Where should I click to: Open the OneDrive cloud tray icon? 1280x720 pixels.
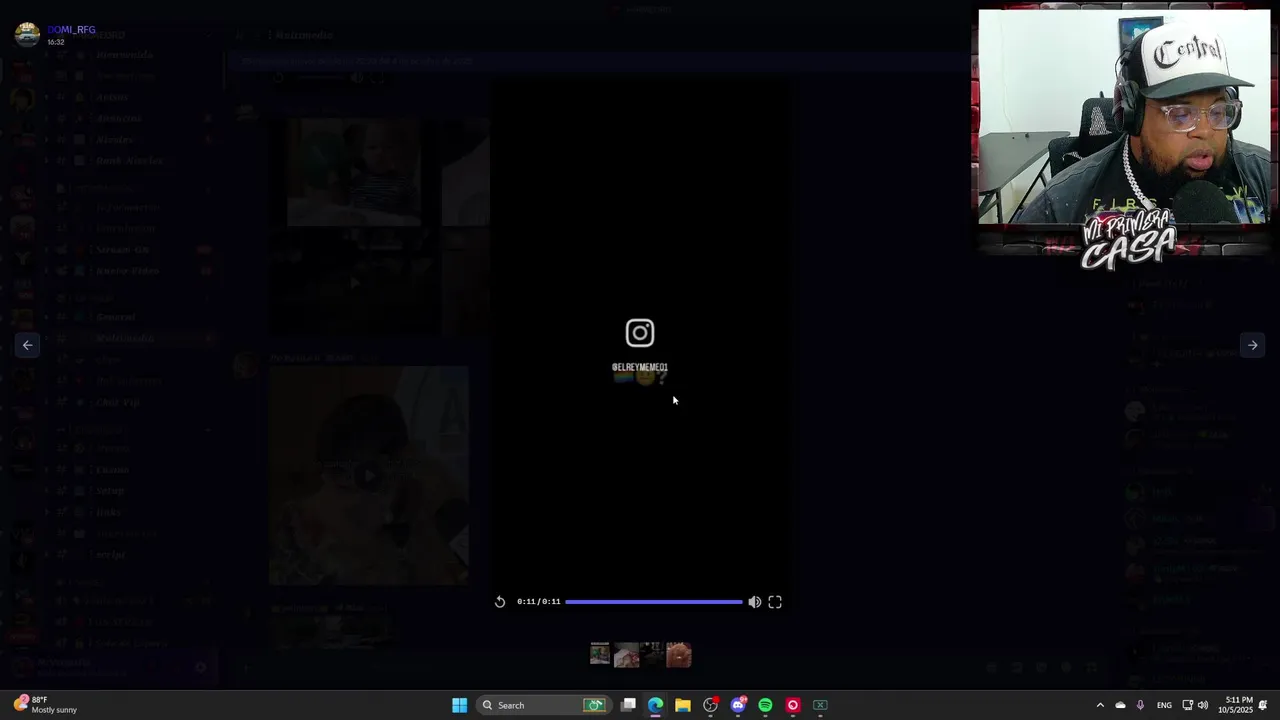[1120, 705]
